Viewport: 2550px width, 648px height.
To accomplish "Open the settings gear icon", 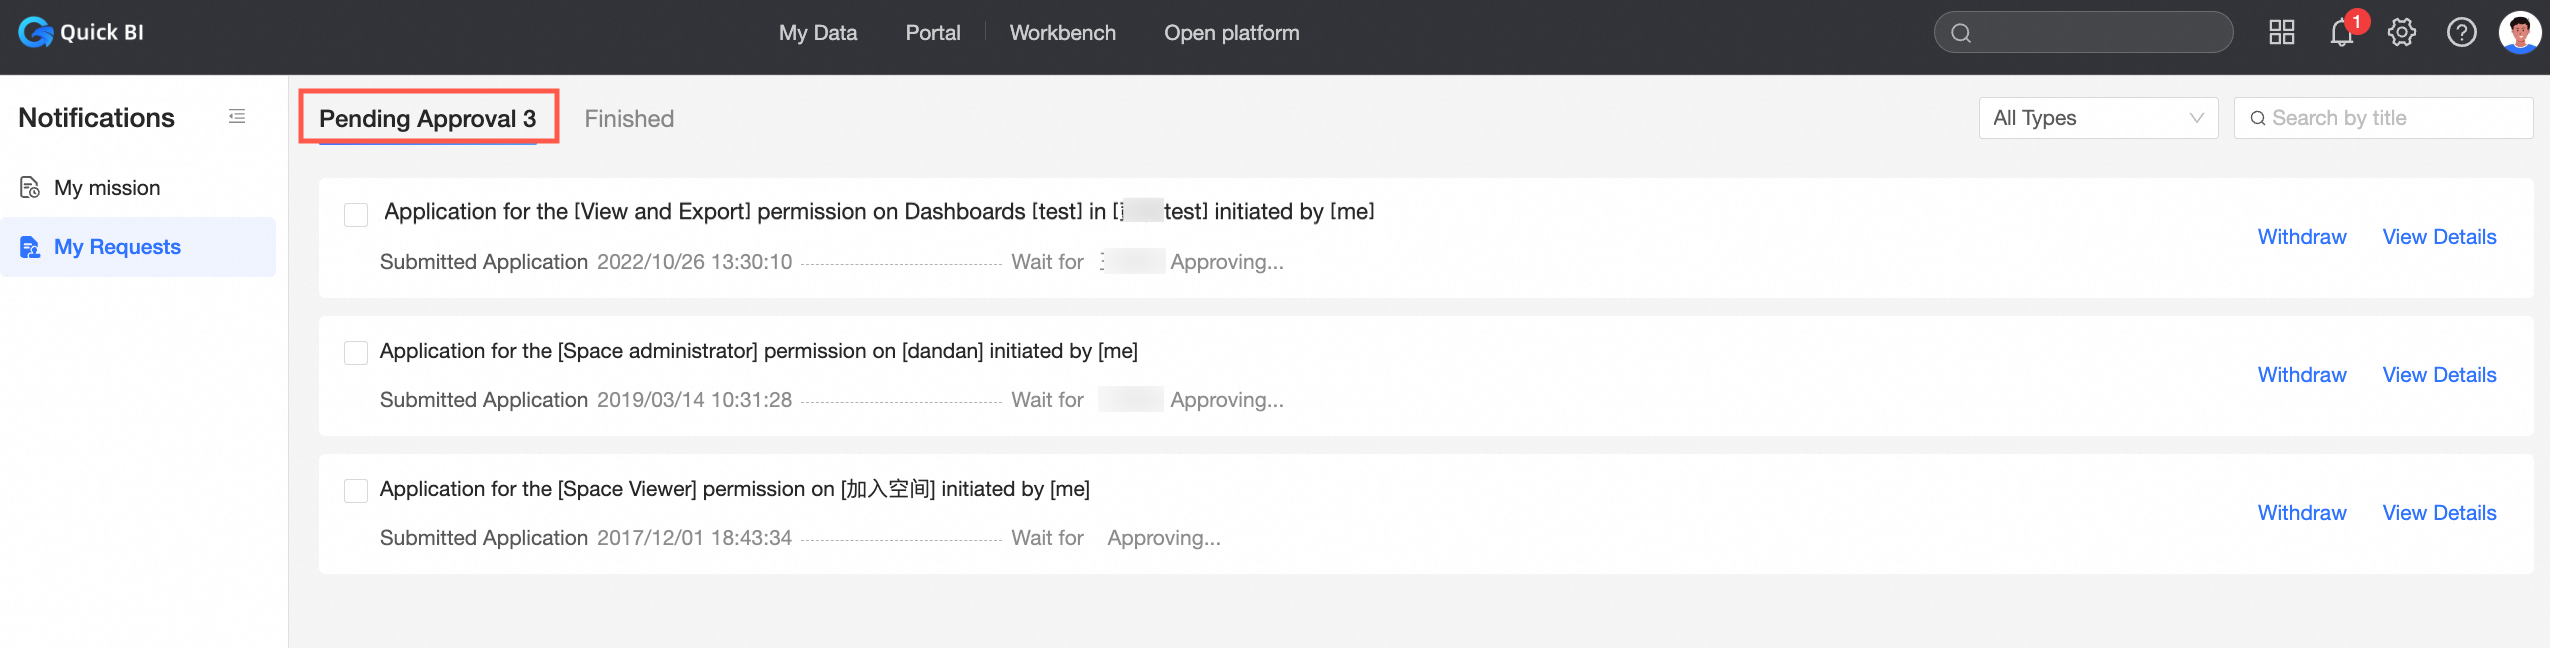I will pos(2401,33).
